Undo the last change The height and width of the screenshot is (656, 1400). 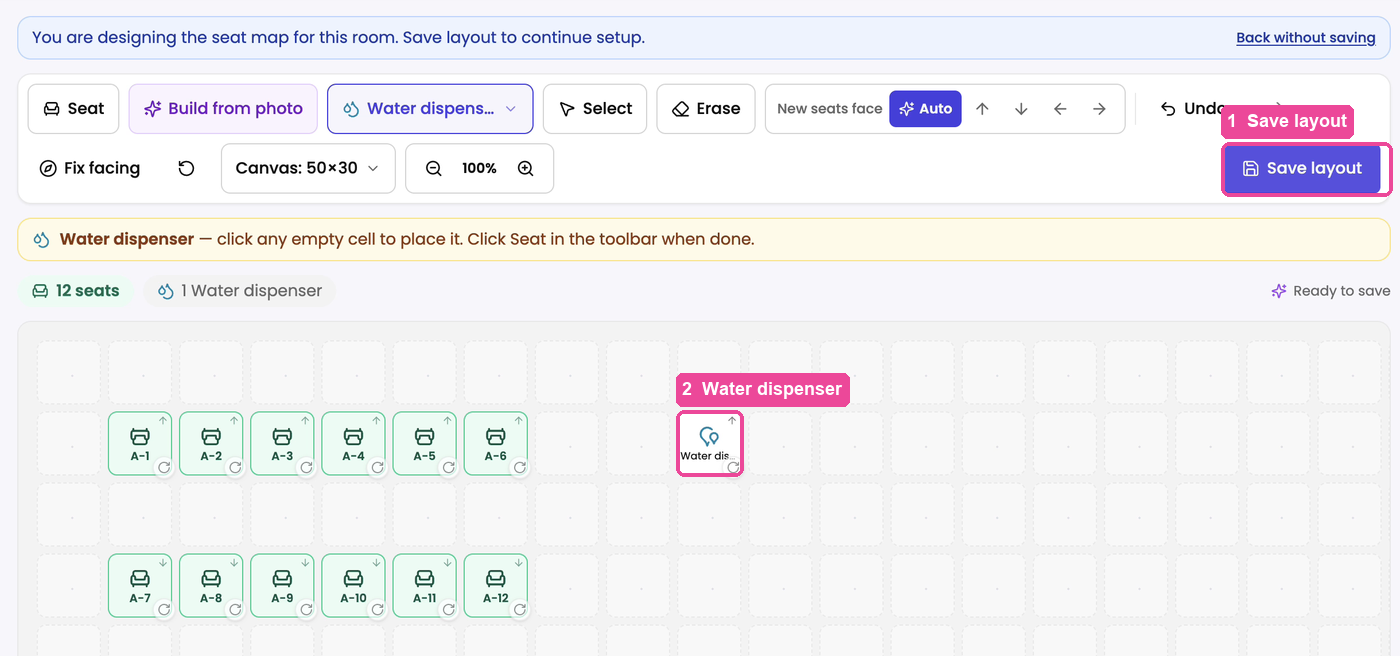tap(1191, 109)
